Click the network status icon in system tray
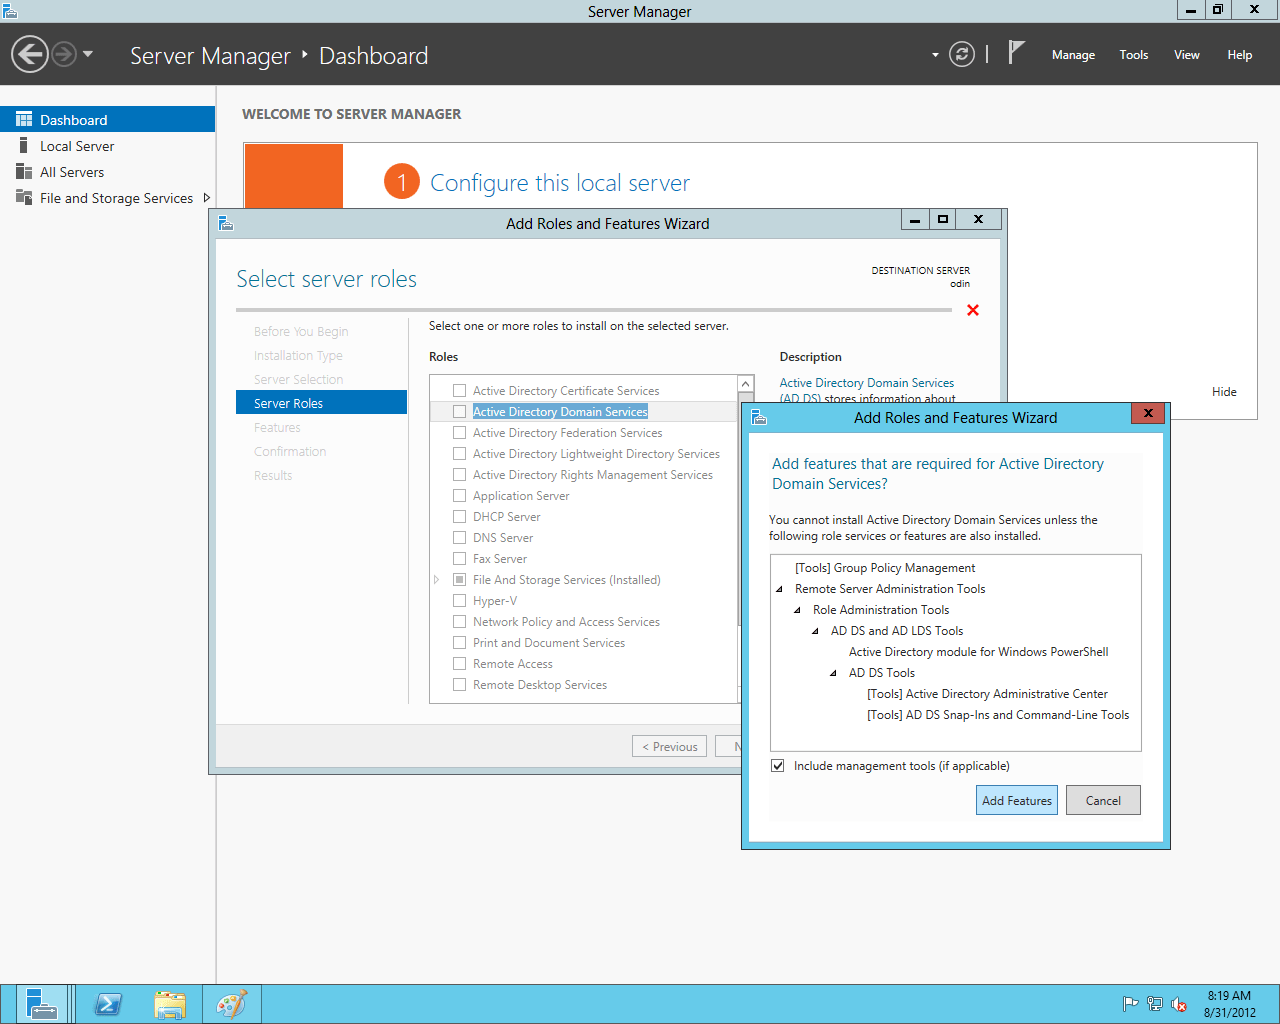The image size is (1280, 1024). 1155,1003
